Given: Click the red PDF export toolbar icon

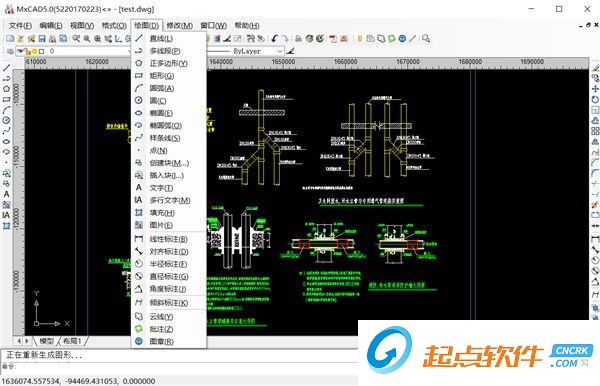Looking at the screenshot, I should click(x=333, y=39).
